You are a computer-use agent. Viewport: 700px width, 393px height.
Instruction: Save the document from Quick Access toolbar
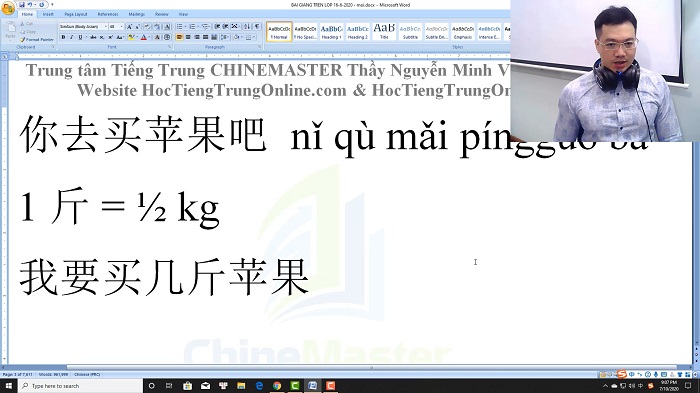[21, 5]
